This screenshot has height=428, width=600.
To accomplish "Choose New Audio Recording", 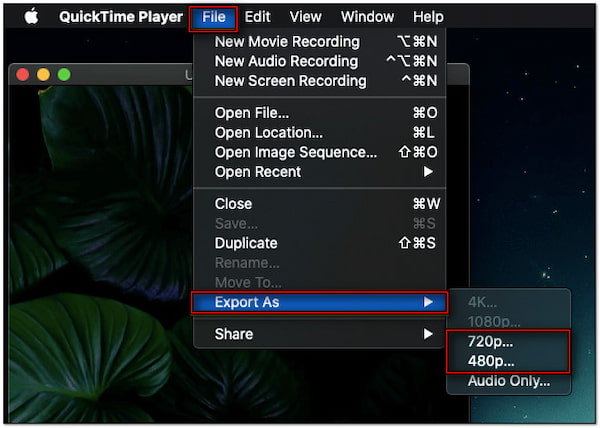I will click(x=320, y=61).
